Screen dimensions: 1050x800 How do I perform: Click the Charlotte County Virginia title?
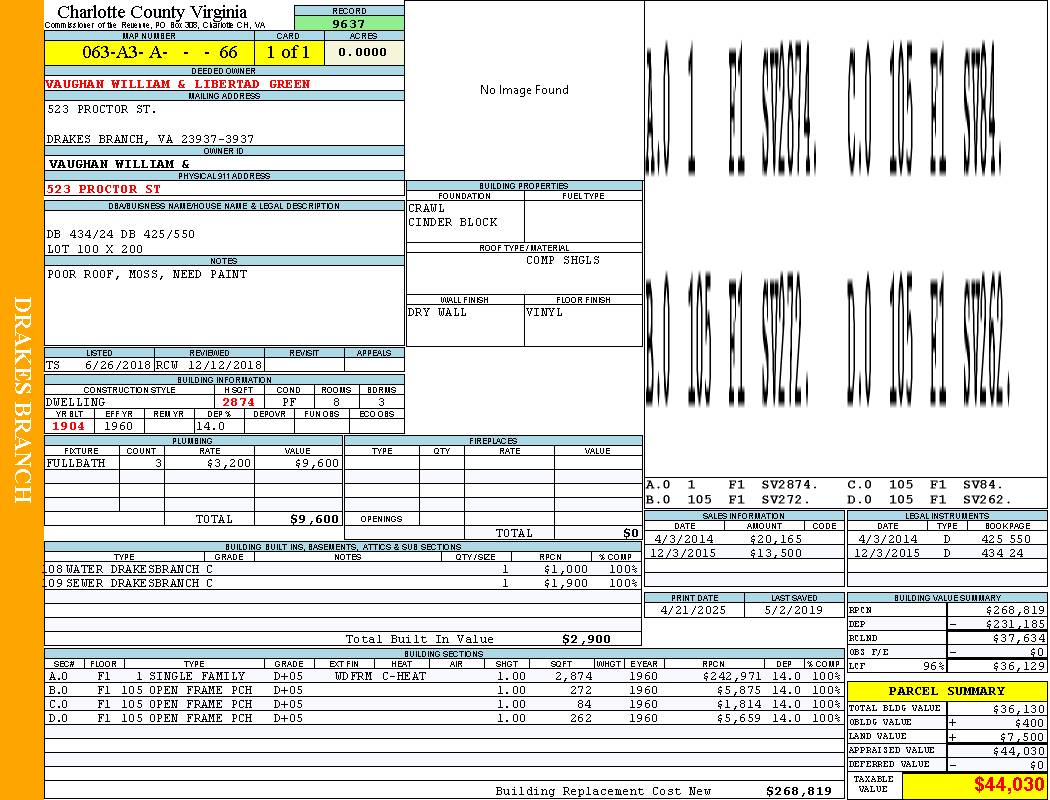coord(152,12)
